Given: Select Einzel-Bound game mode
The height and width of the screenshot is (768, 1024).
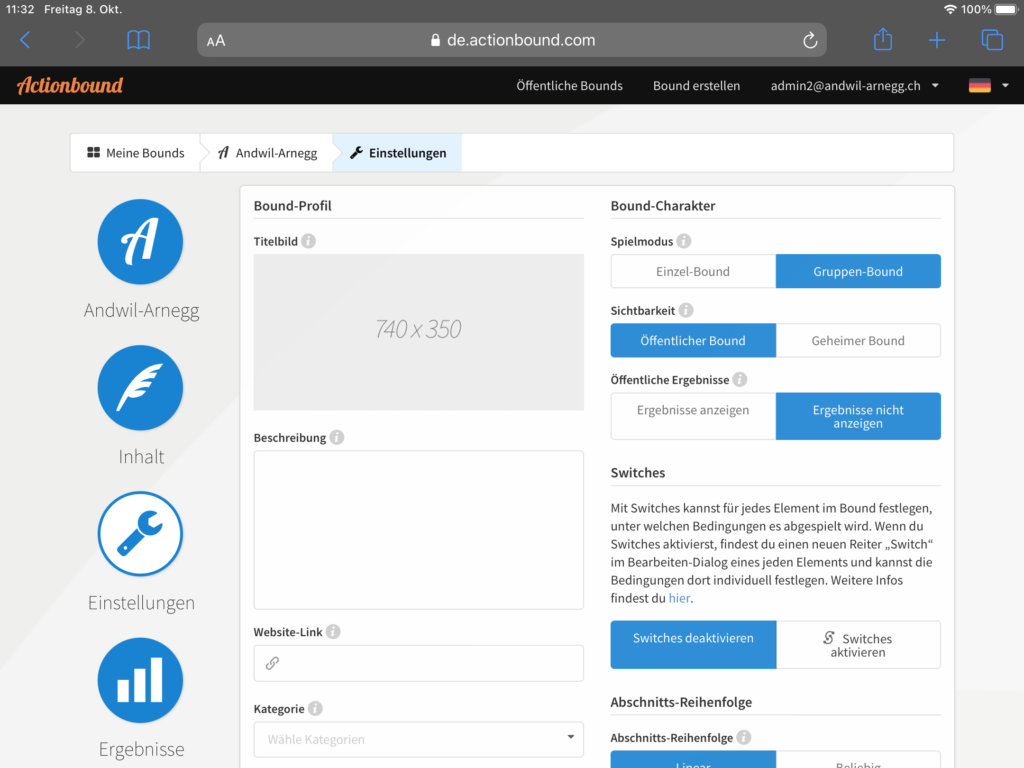Looking at the screenshot, I should click(693, 271).
